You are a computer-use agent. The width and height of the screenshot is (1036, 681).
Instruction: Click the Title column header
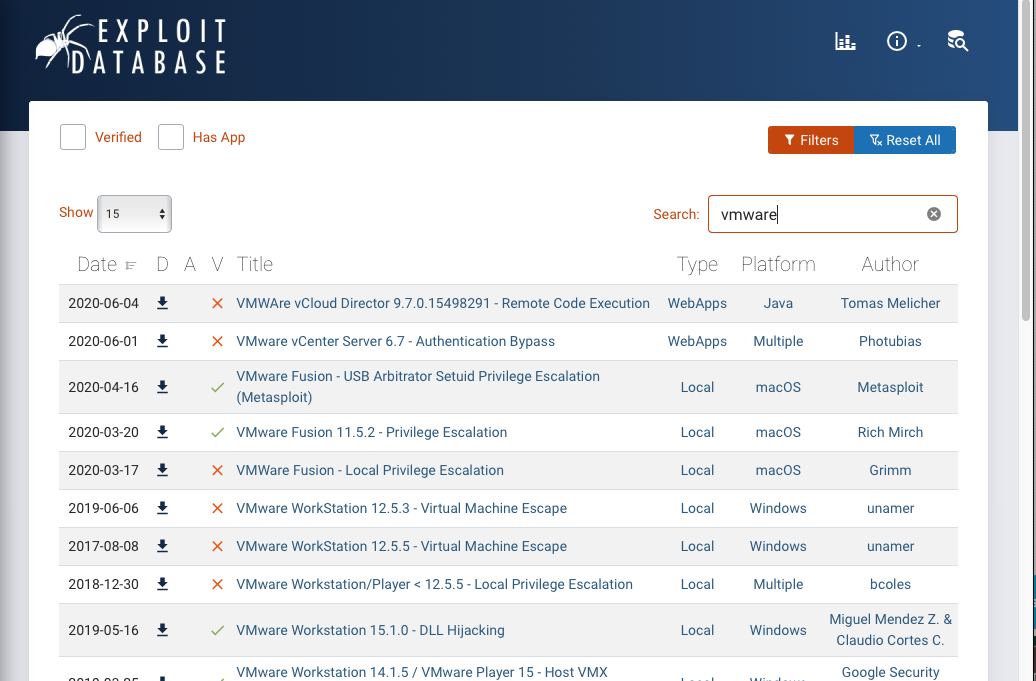(254, 264)
